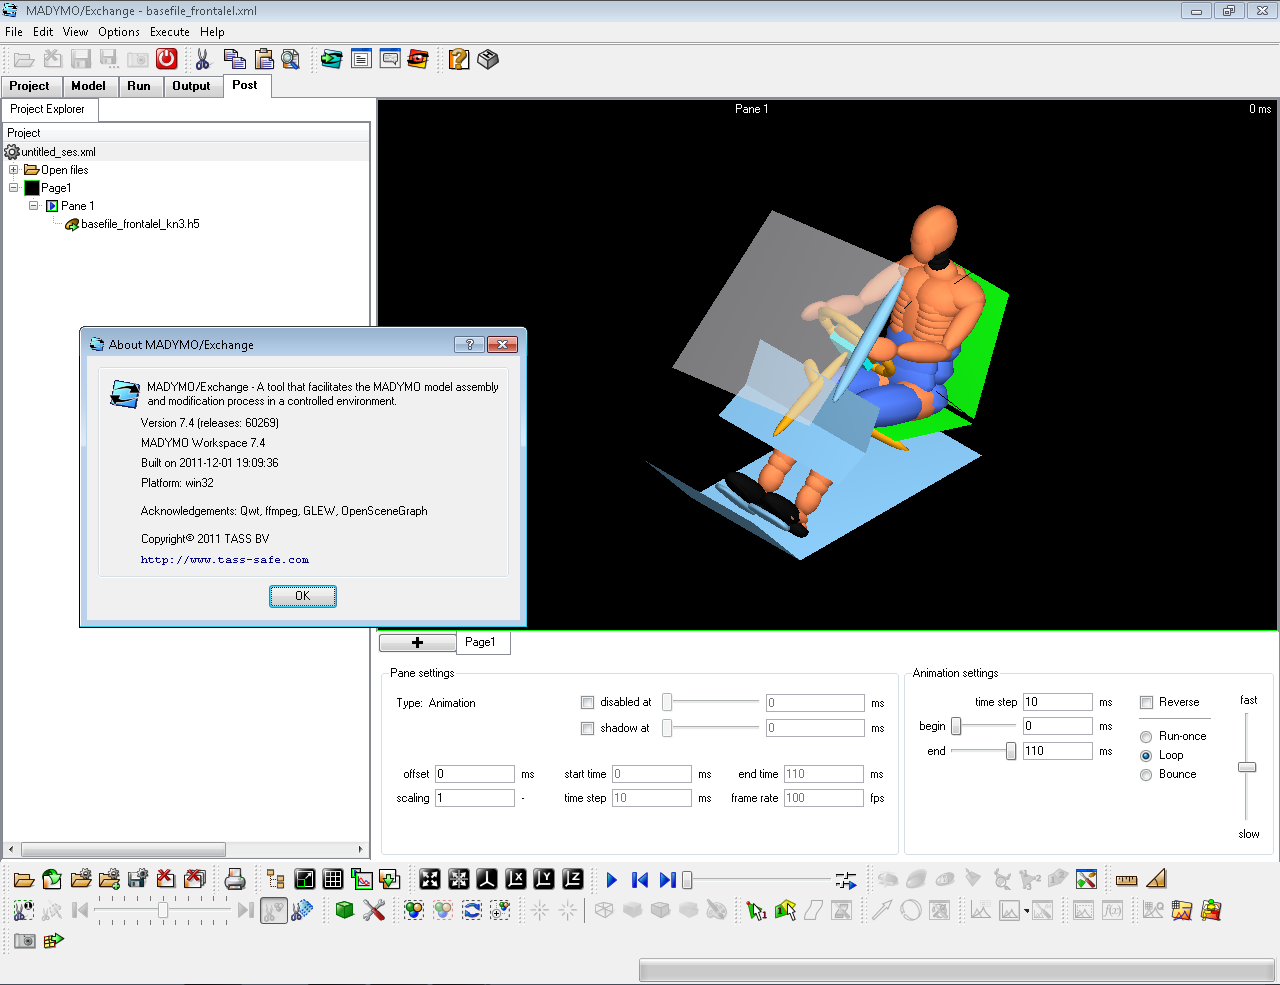Collapse the Page1 tree node
Viewport: 1280px width, 985px height.
14,188
